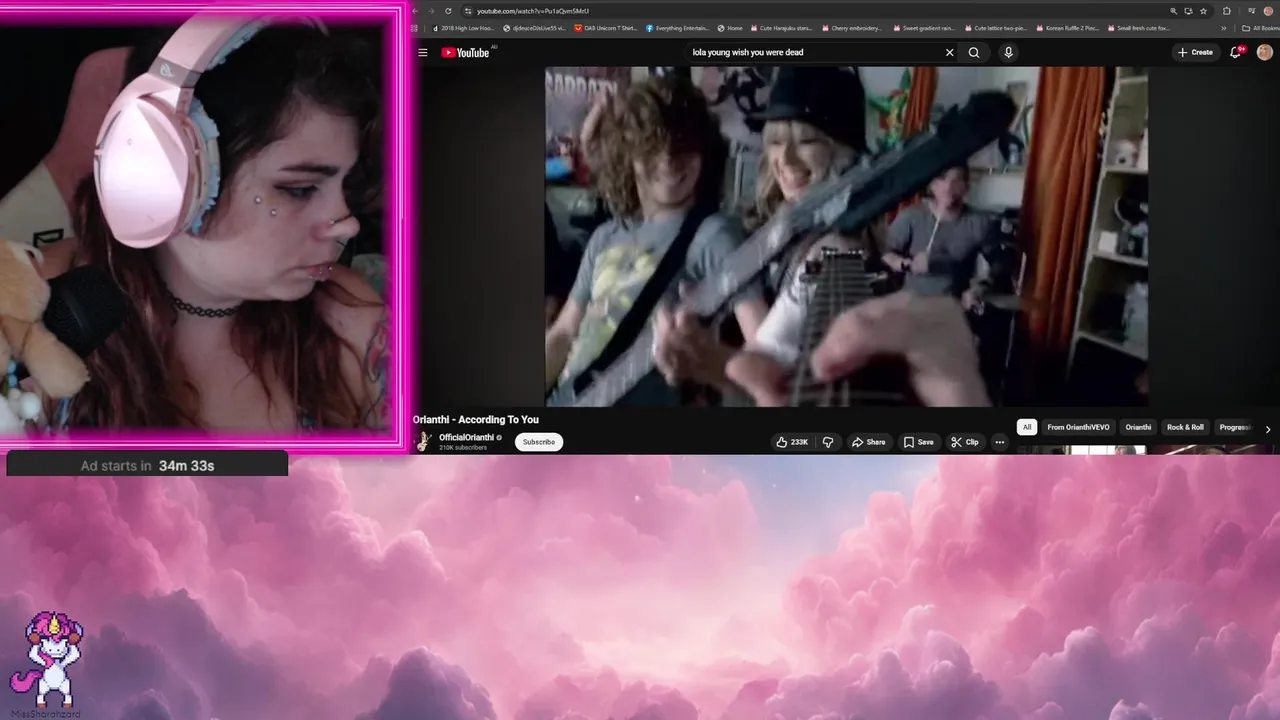
Task: Open YouTube account avatar menu
Action: tap(1265, 52)
